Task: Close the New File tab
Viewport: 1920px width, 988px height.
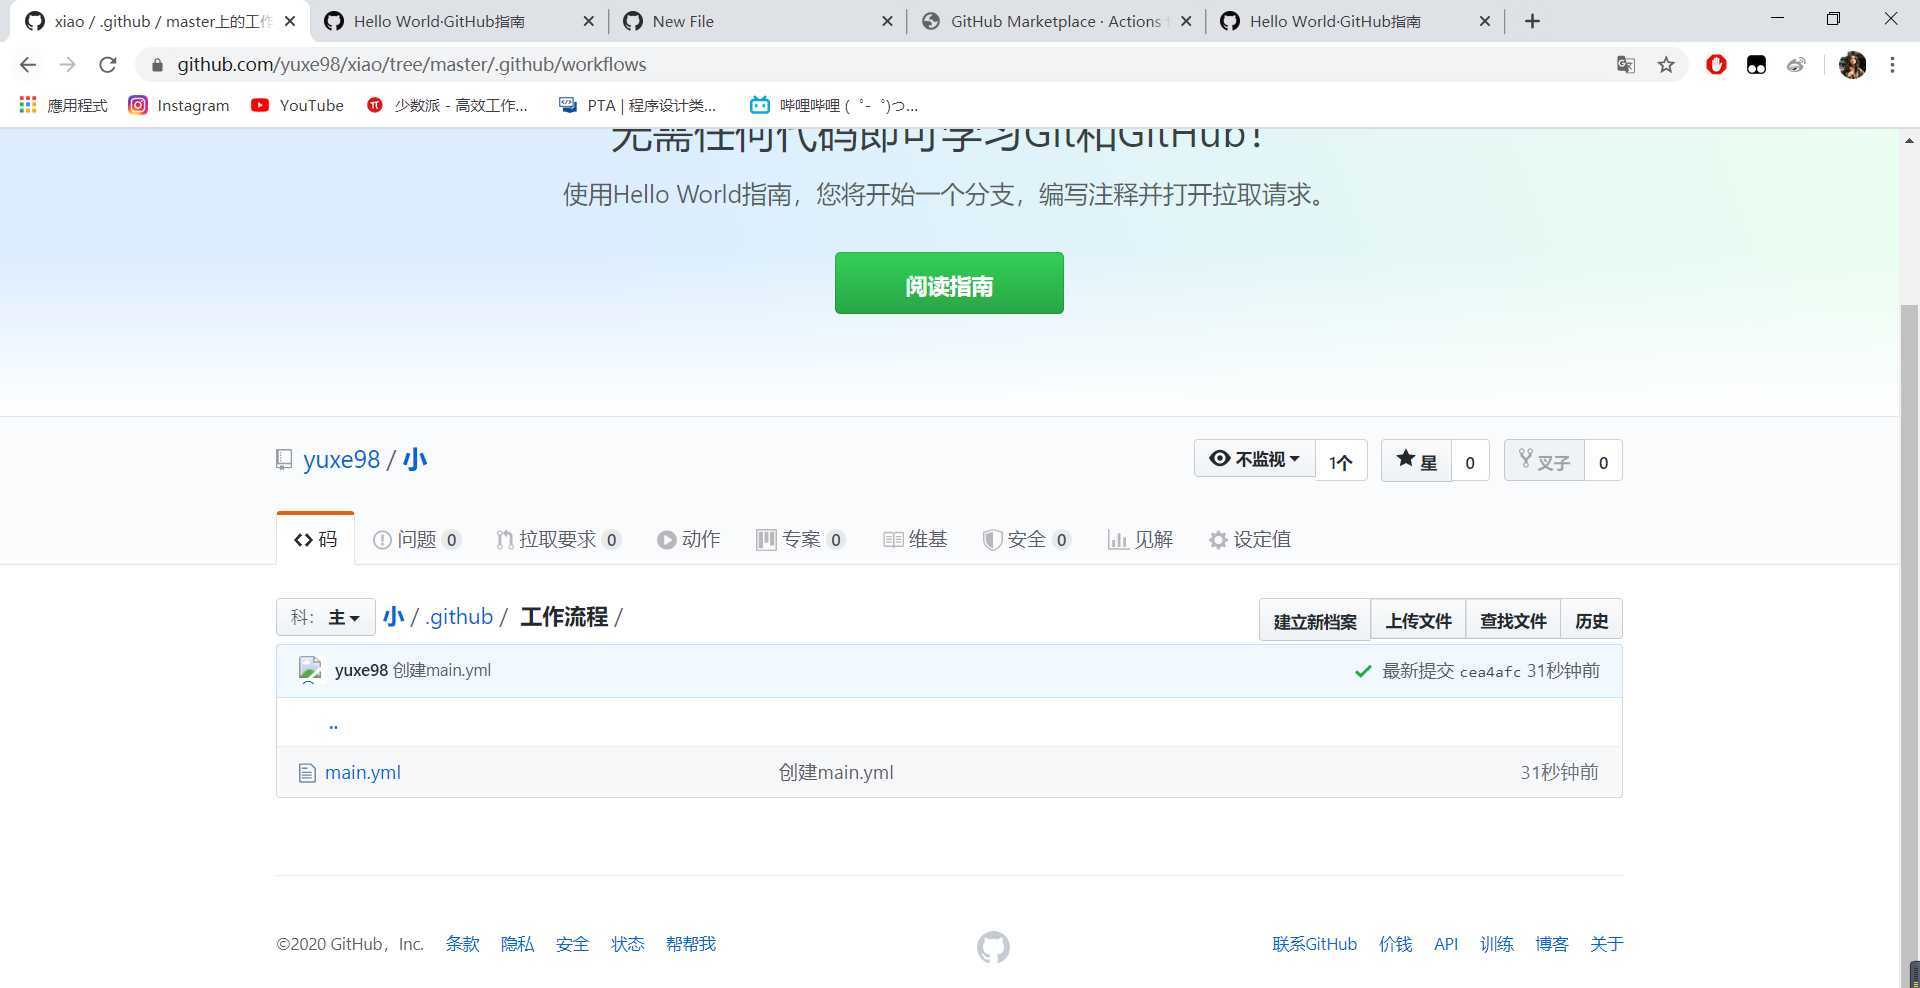Action: [x=887, y=21]
